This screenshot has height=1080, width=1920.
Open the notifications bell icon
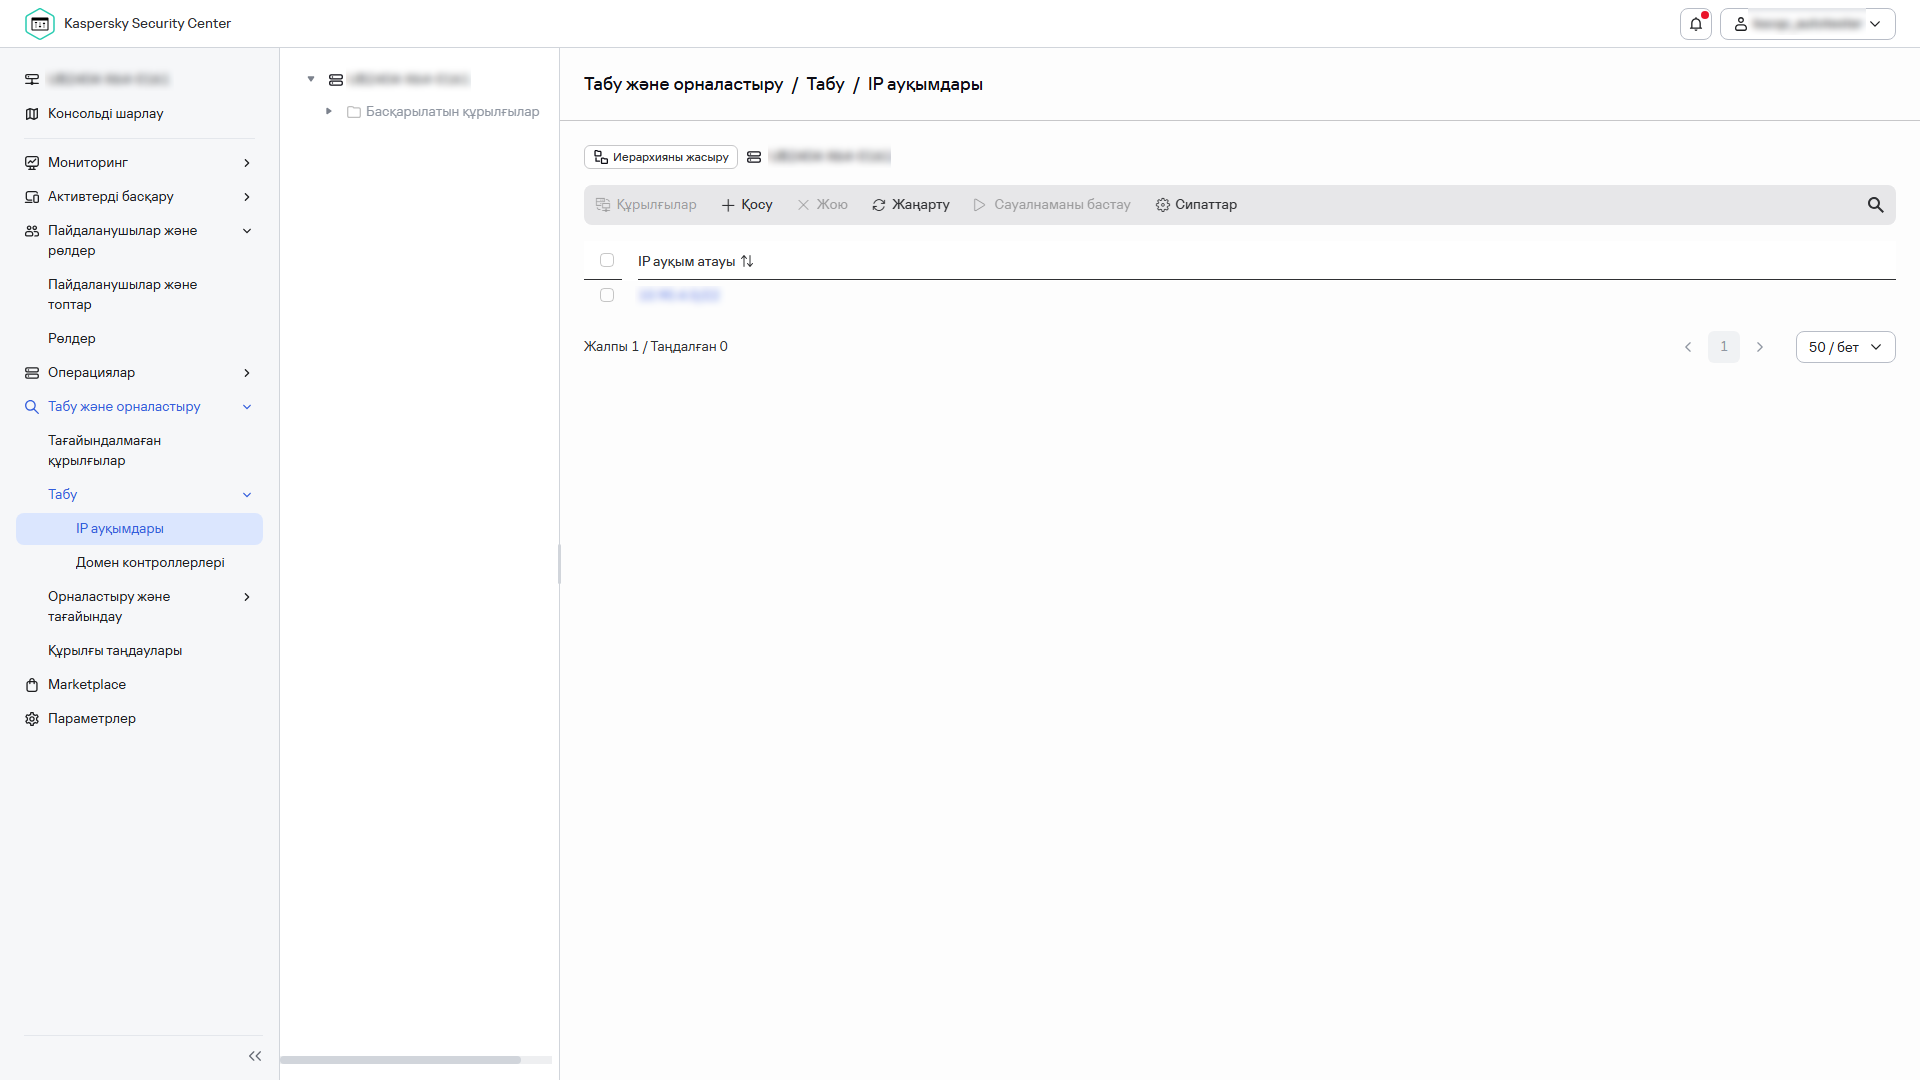[1695, 24]
